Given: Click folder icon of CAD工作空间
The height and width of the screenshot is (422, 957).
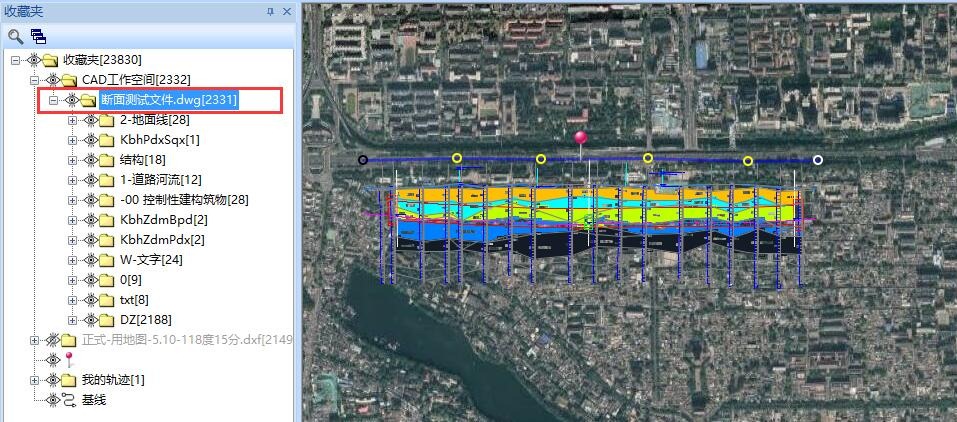Looking at the screenshot, I should pyautogui.click(x=69, y=80).
